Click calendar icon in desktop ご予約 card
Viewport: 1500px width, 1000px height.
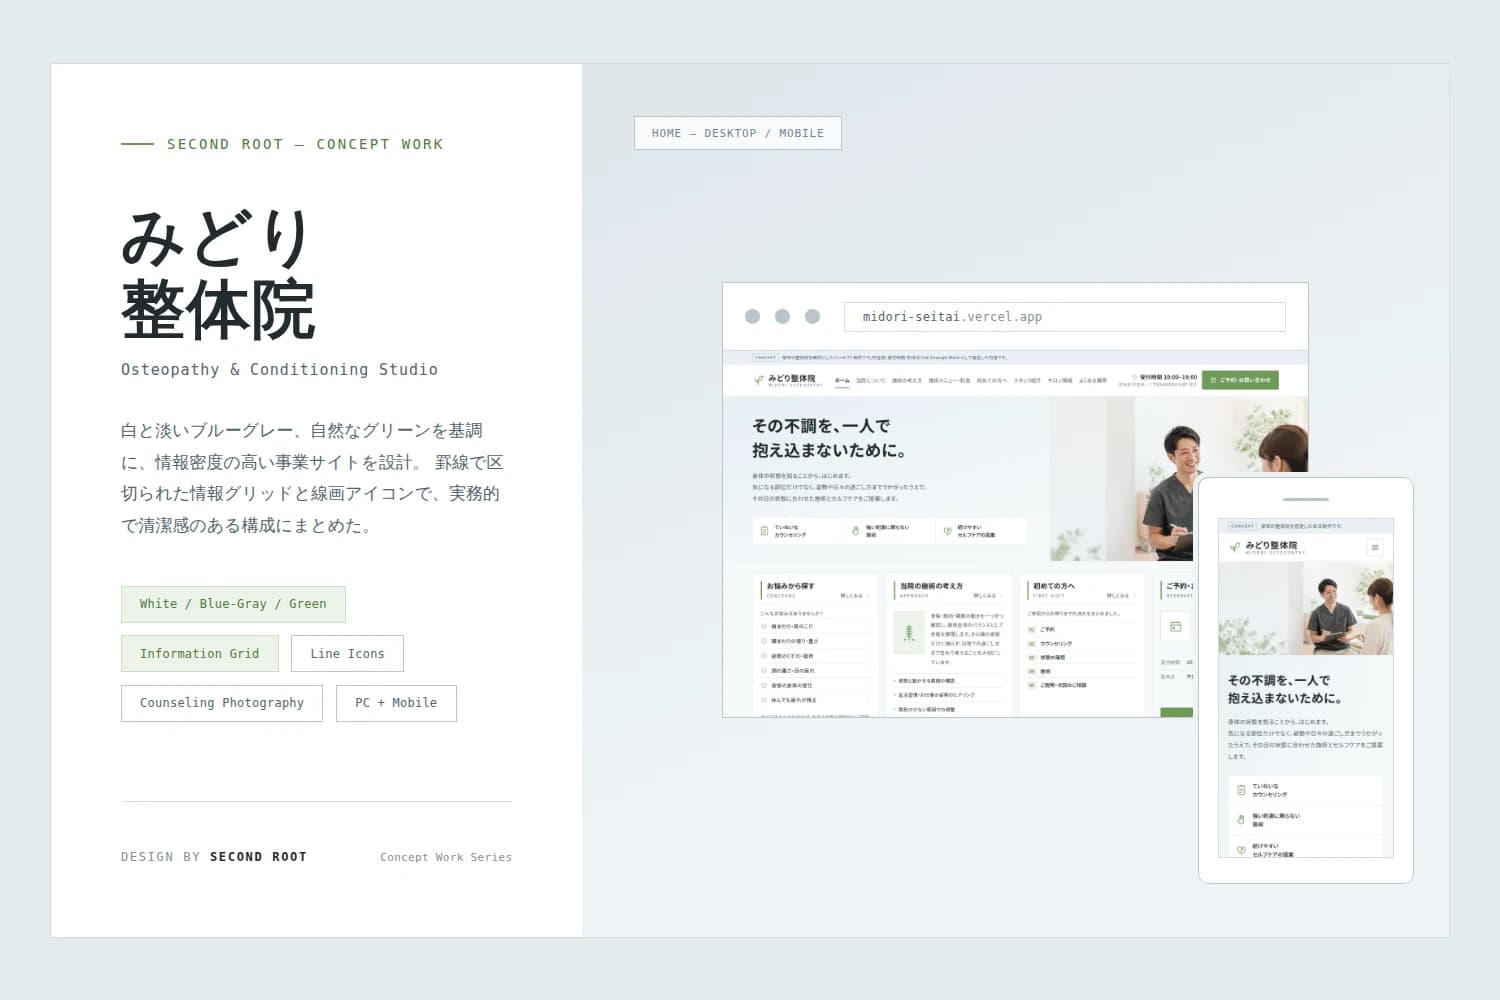coord(1175,627)
